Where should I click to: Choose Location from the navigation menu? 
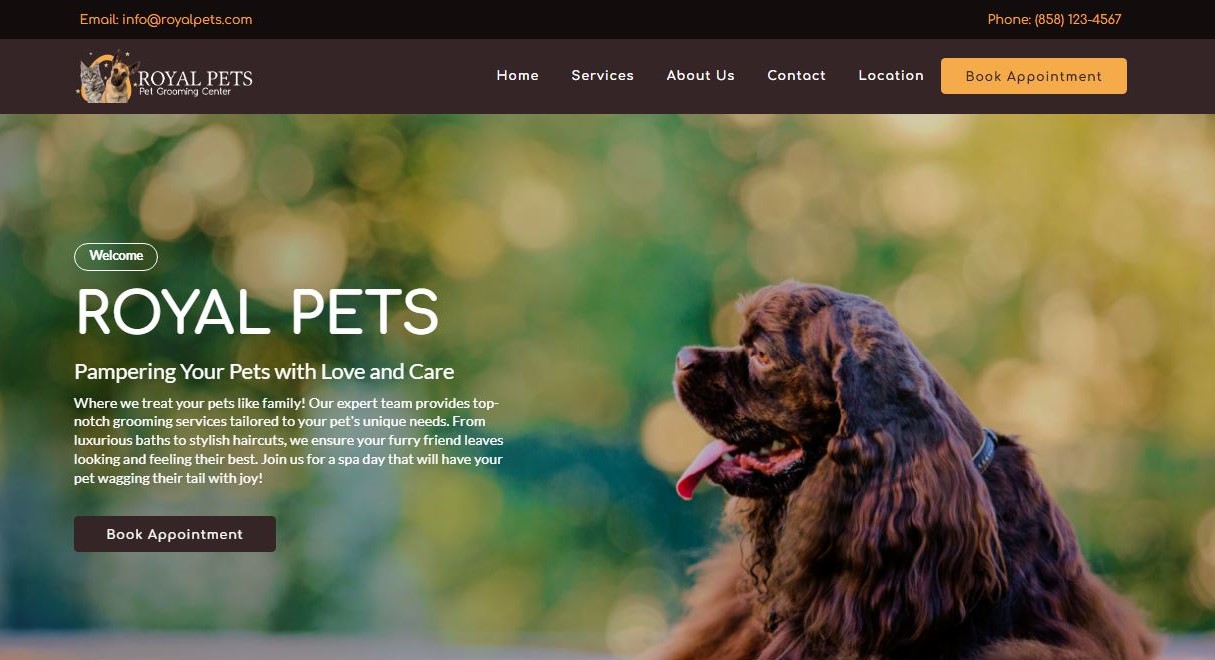(891, 76)
